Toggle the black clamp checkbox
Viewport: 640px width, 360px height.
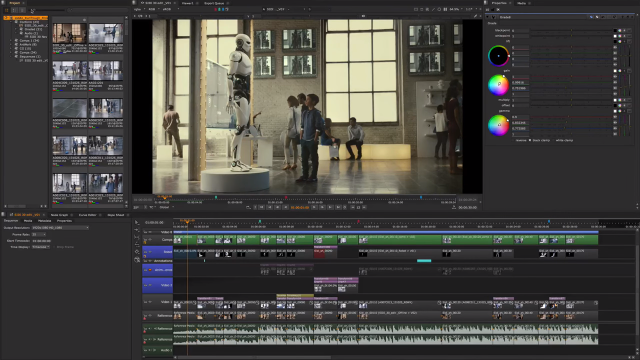(530, 140)
